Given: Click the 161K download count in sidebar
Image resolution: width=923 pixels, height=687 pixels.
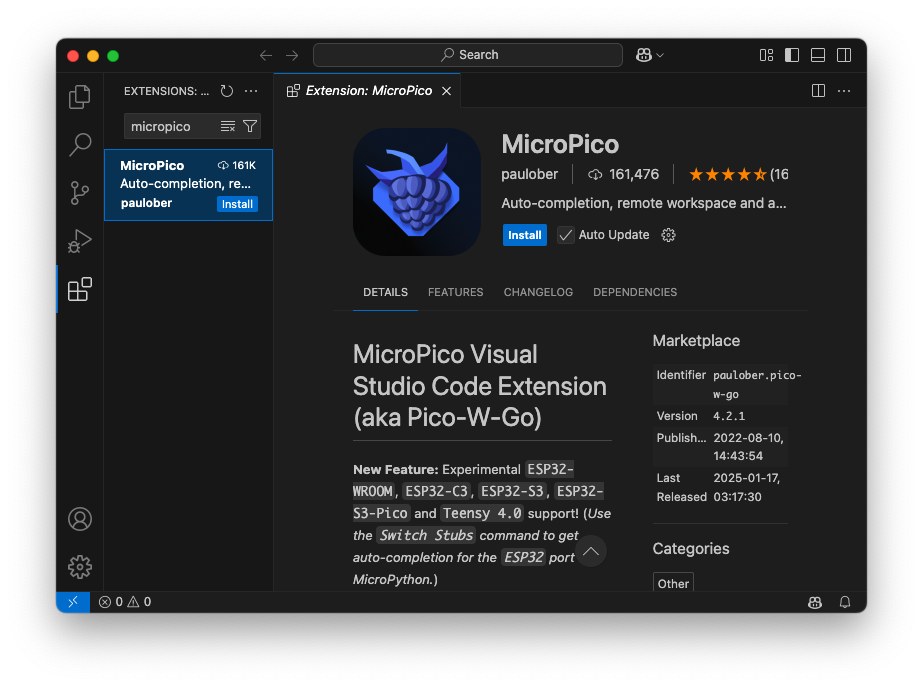Looking at the screenshot, I should click(x=237, y=165).
